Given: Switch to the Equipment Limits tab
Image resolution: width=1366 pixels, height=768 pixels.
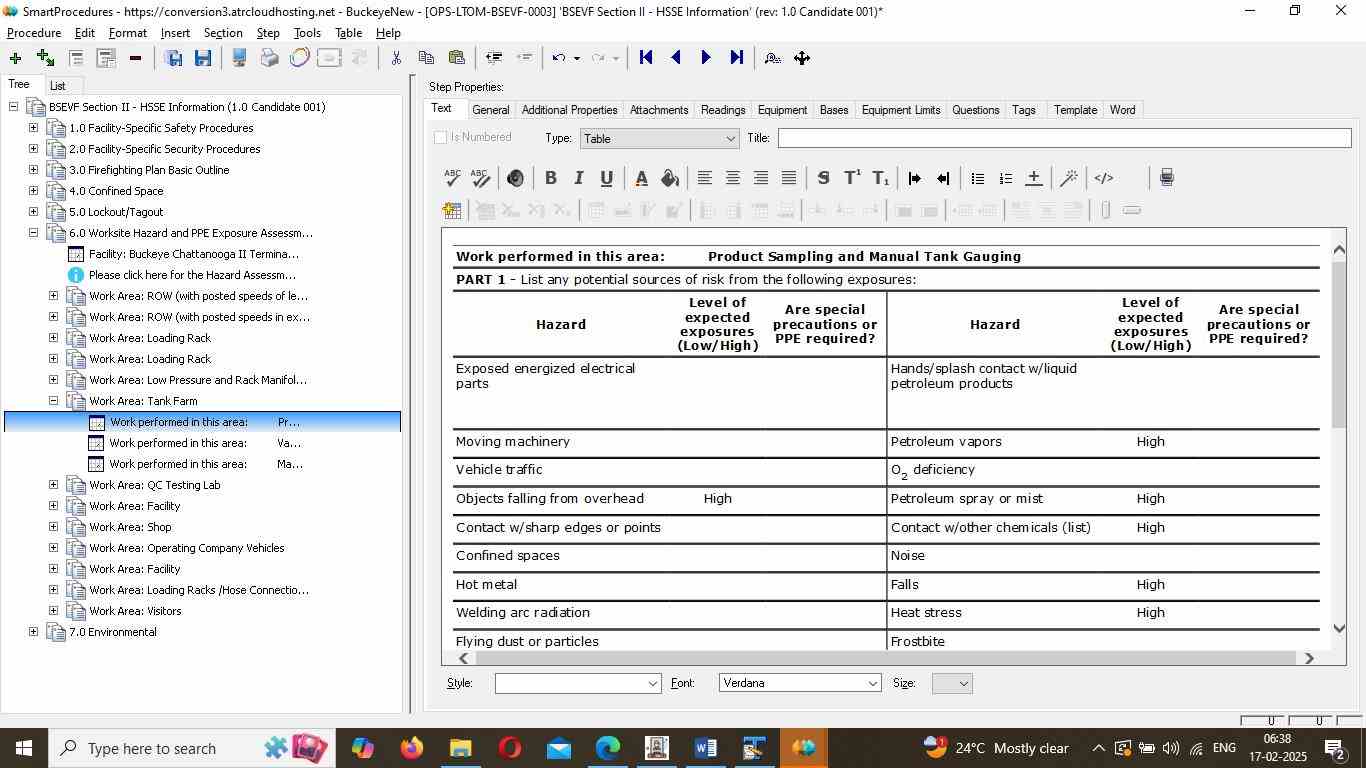Looking at the screenshot, I should click(900, 110).
